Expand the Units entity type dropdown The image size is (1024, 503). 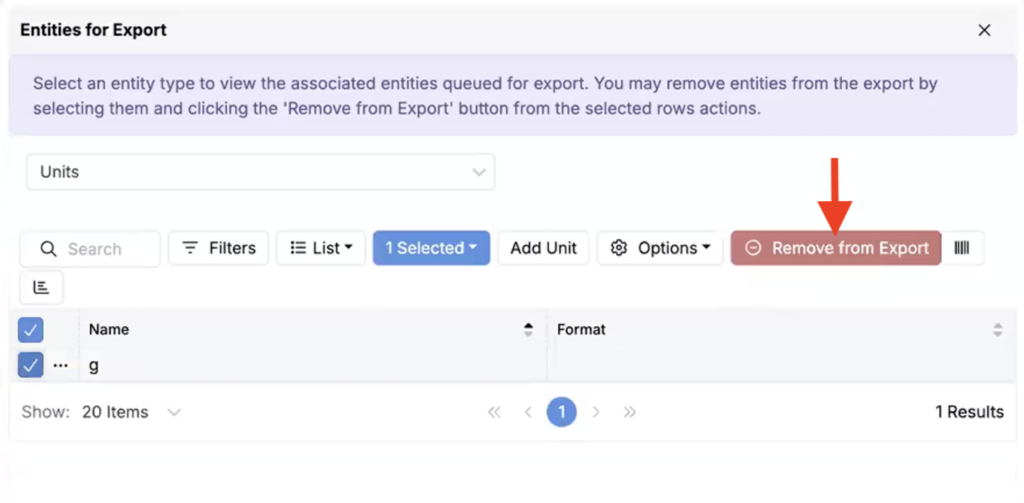260,172
